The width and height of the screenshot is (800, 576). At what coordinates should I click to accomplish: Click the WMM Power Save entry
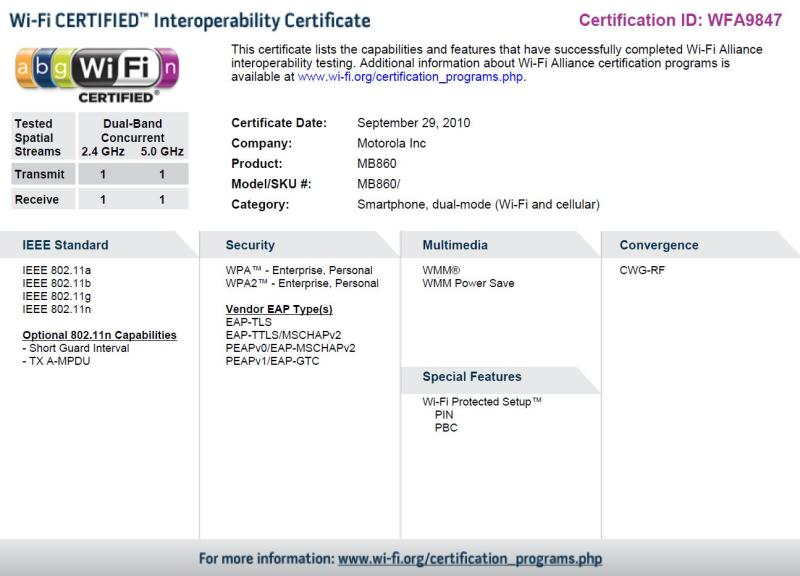pyautogui.click(x=468, y=283)
